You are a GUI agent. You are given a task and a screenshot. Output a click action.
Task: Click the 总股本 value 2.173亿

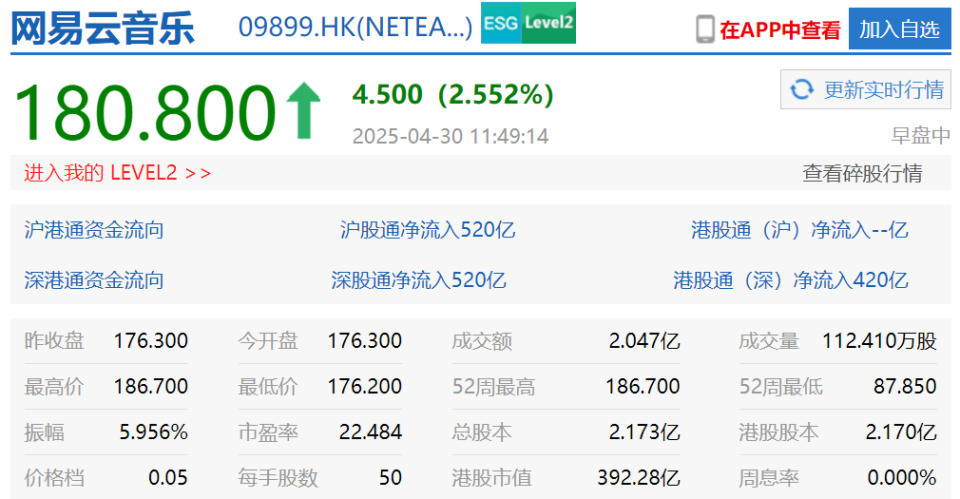(x=644, y=432)
